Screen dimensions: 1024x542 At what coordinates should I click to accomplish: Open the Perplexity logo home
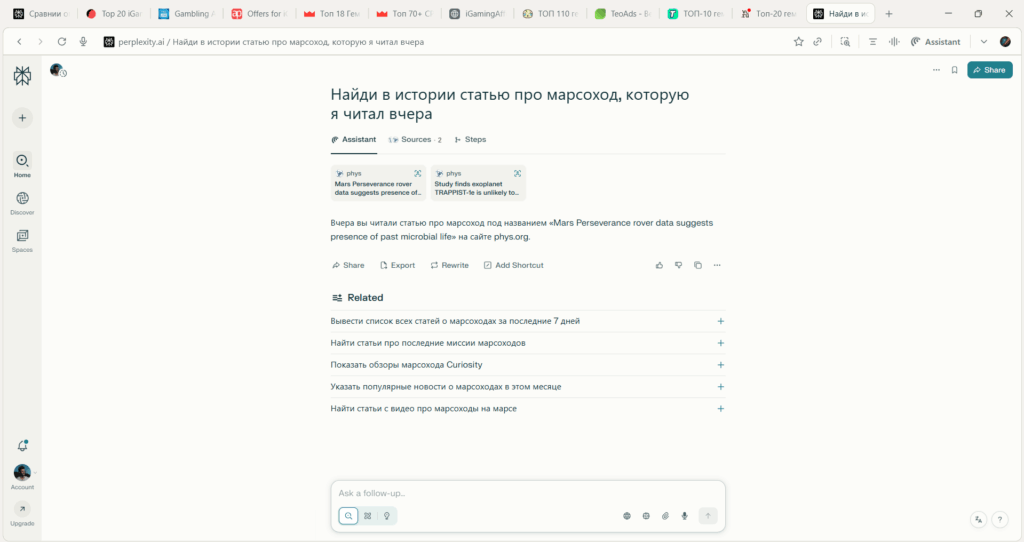coord(22,76)
